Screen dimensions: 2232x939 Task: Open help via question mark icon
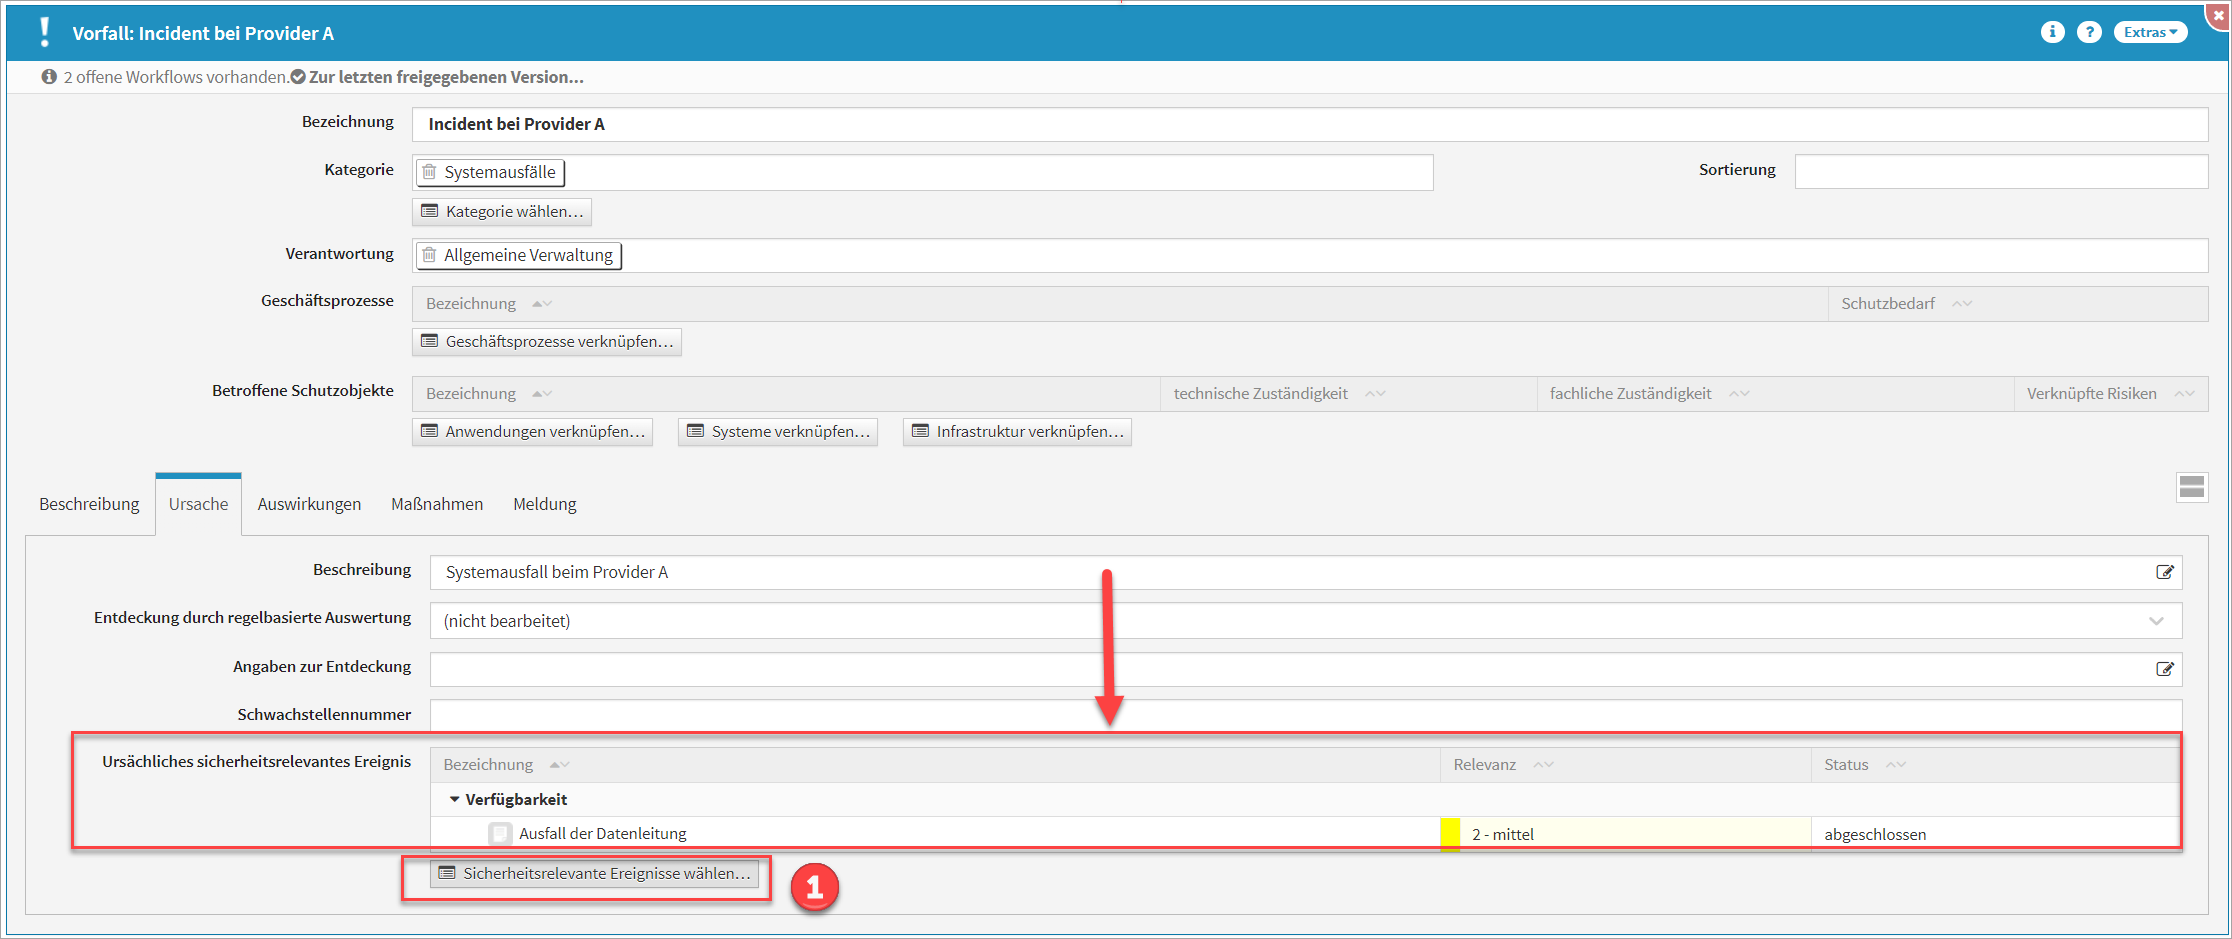(x=2089, y=32)
